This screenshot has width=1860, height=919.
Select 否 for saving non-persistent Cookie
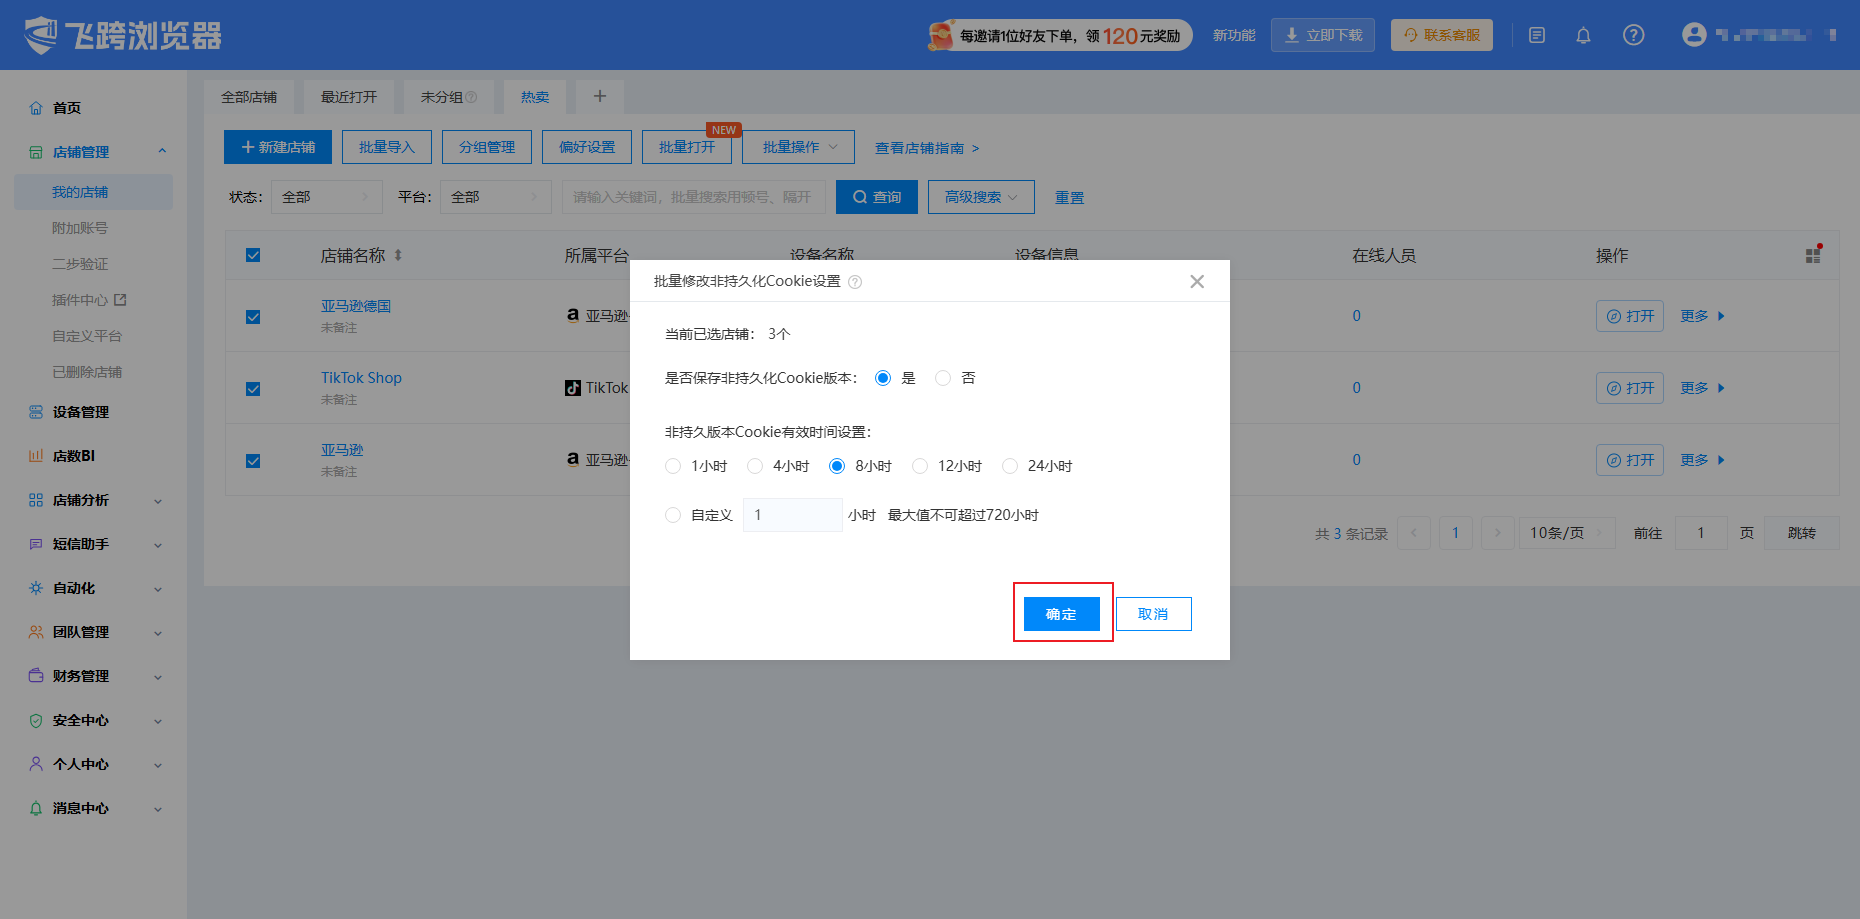(x=943, y=378)
